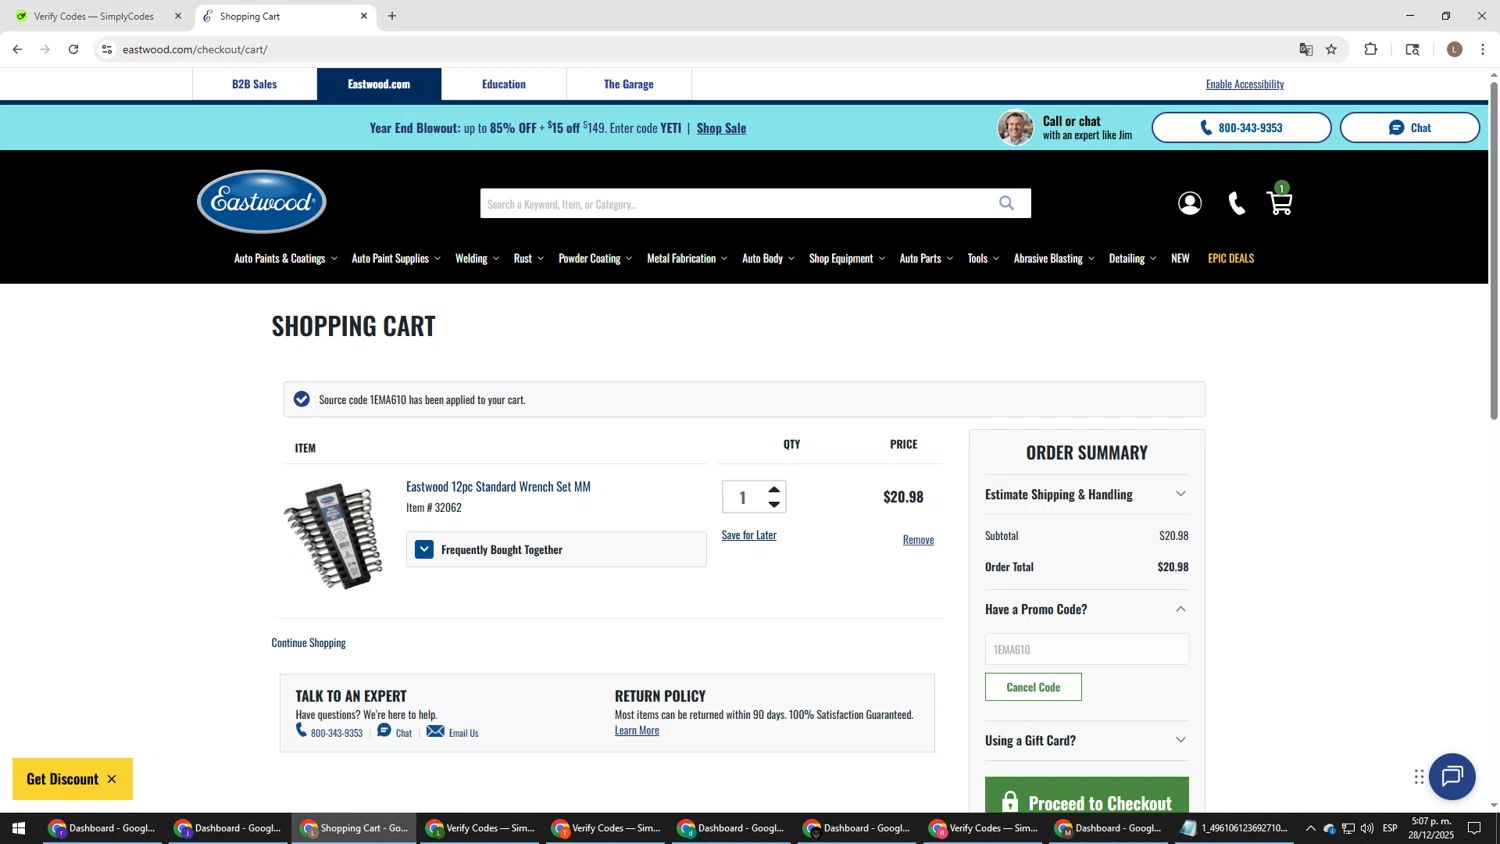Expand Frequently Bought Together
Screen dimensions: 1500x844
[x=556, y=549]
